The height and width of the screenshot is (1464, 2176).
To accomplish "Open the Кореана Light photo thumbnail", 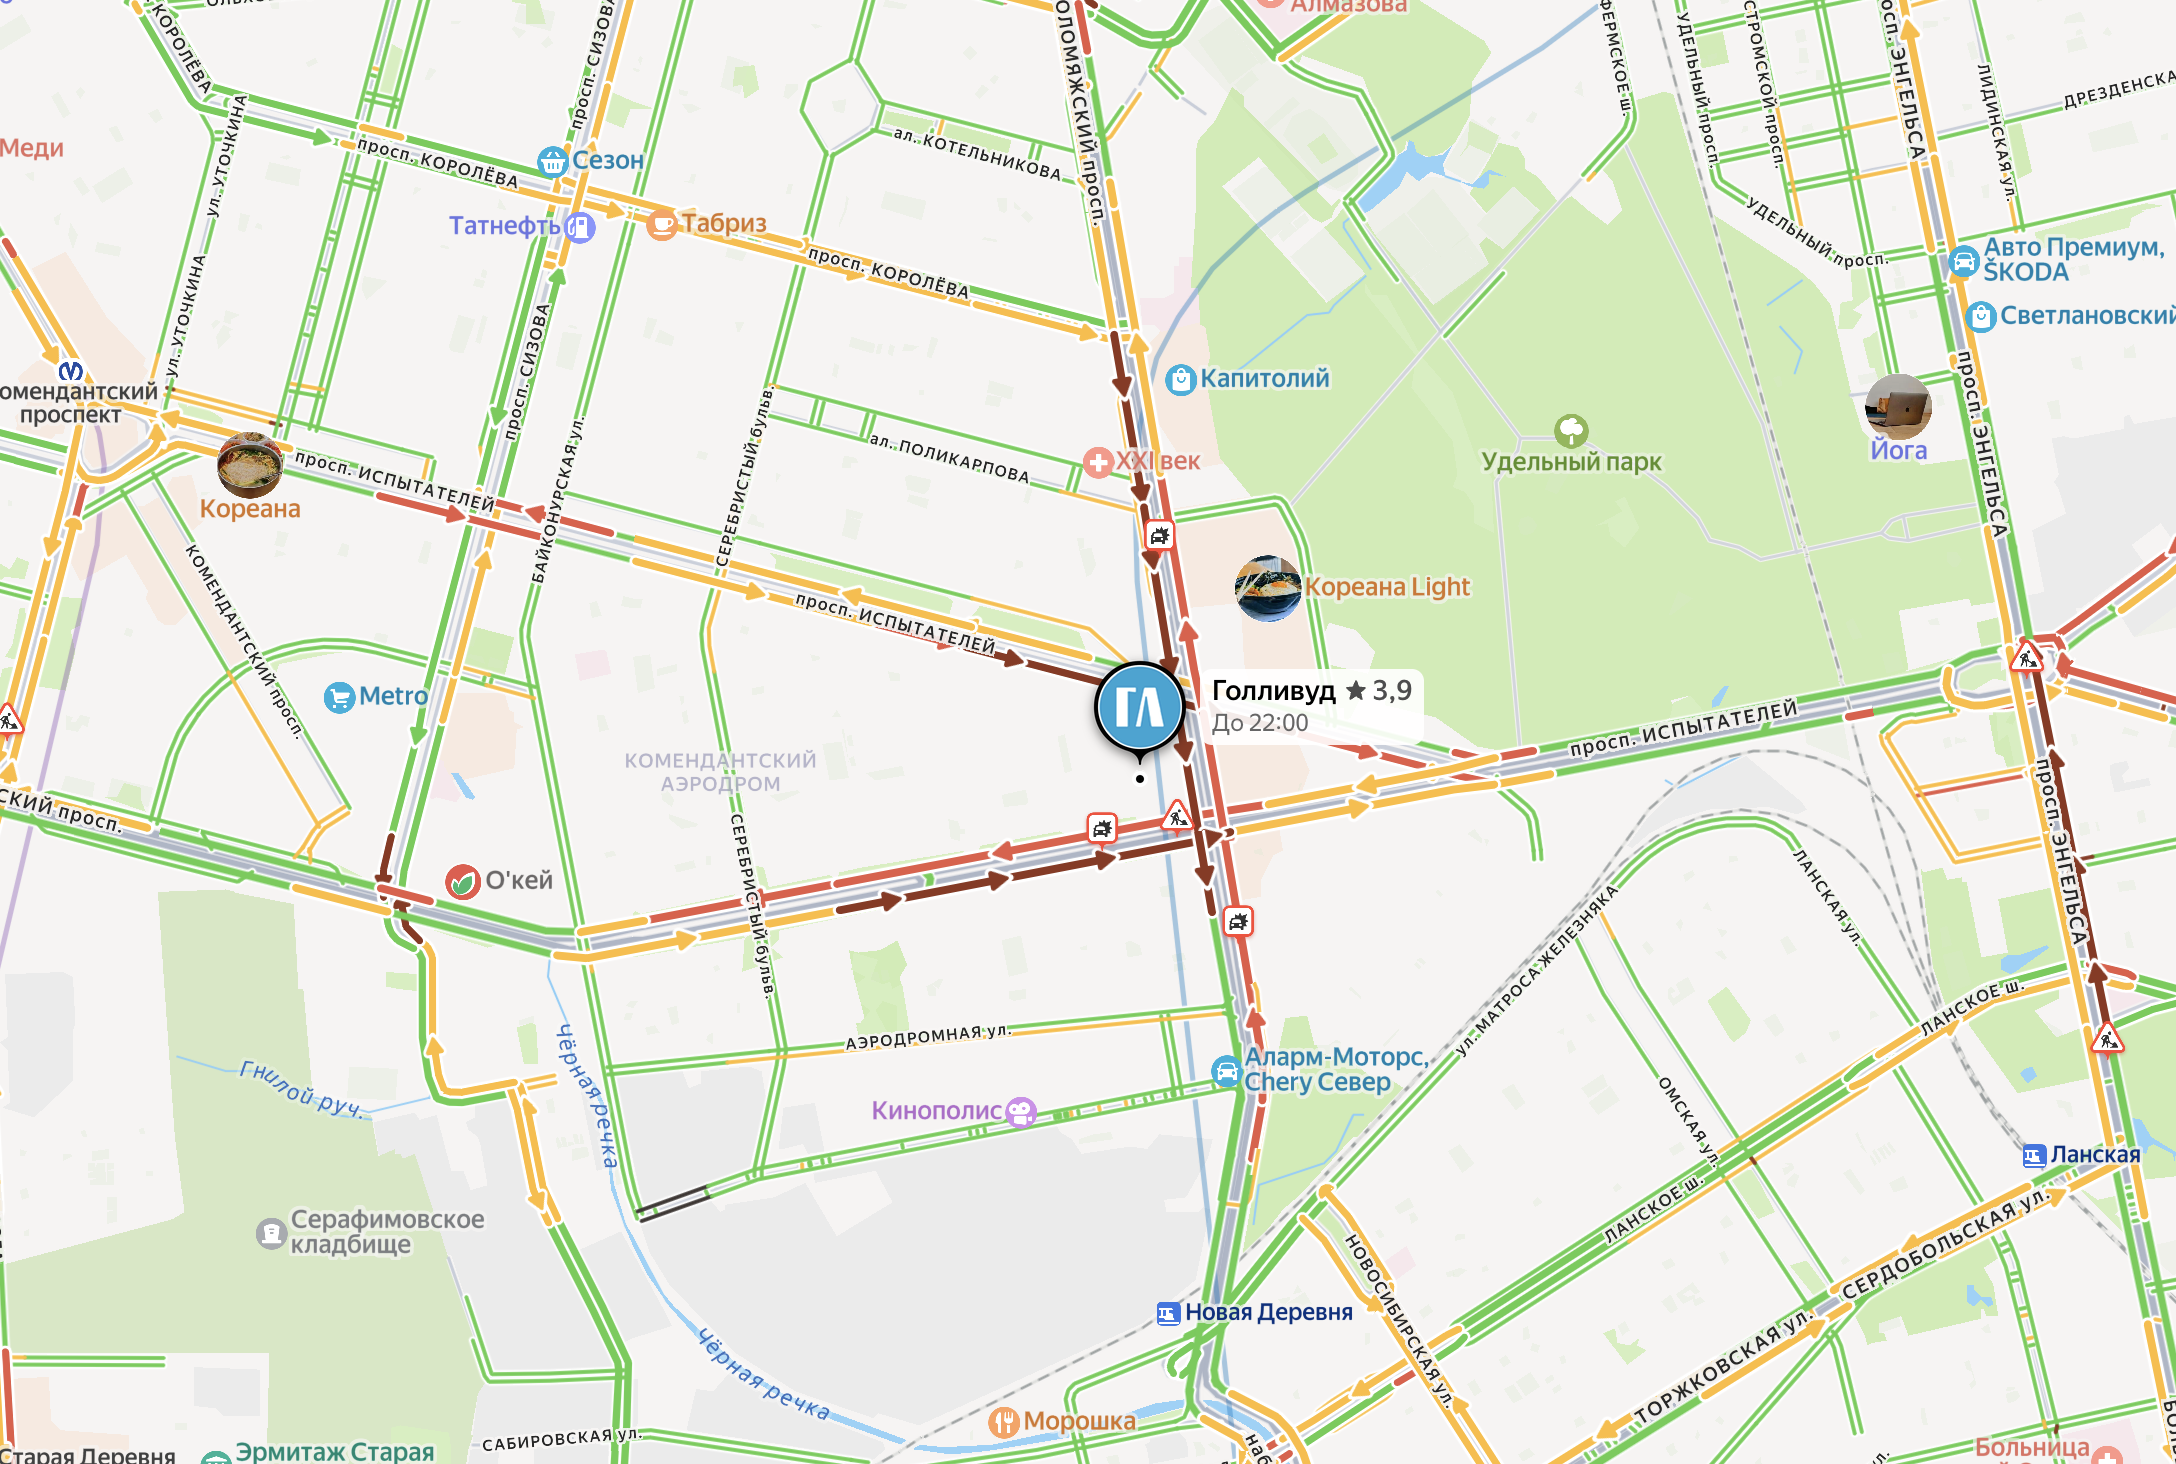I will coord(1268,588).
